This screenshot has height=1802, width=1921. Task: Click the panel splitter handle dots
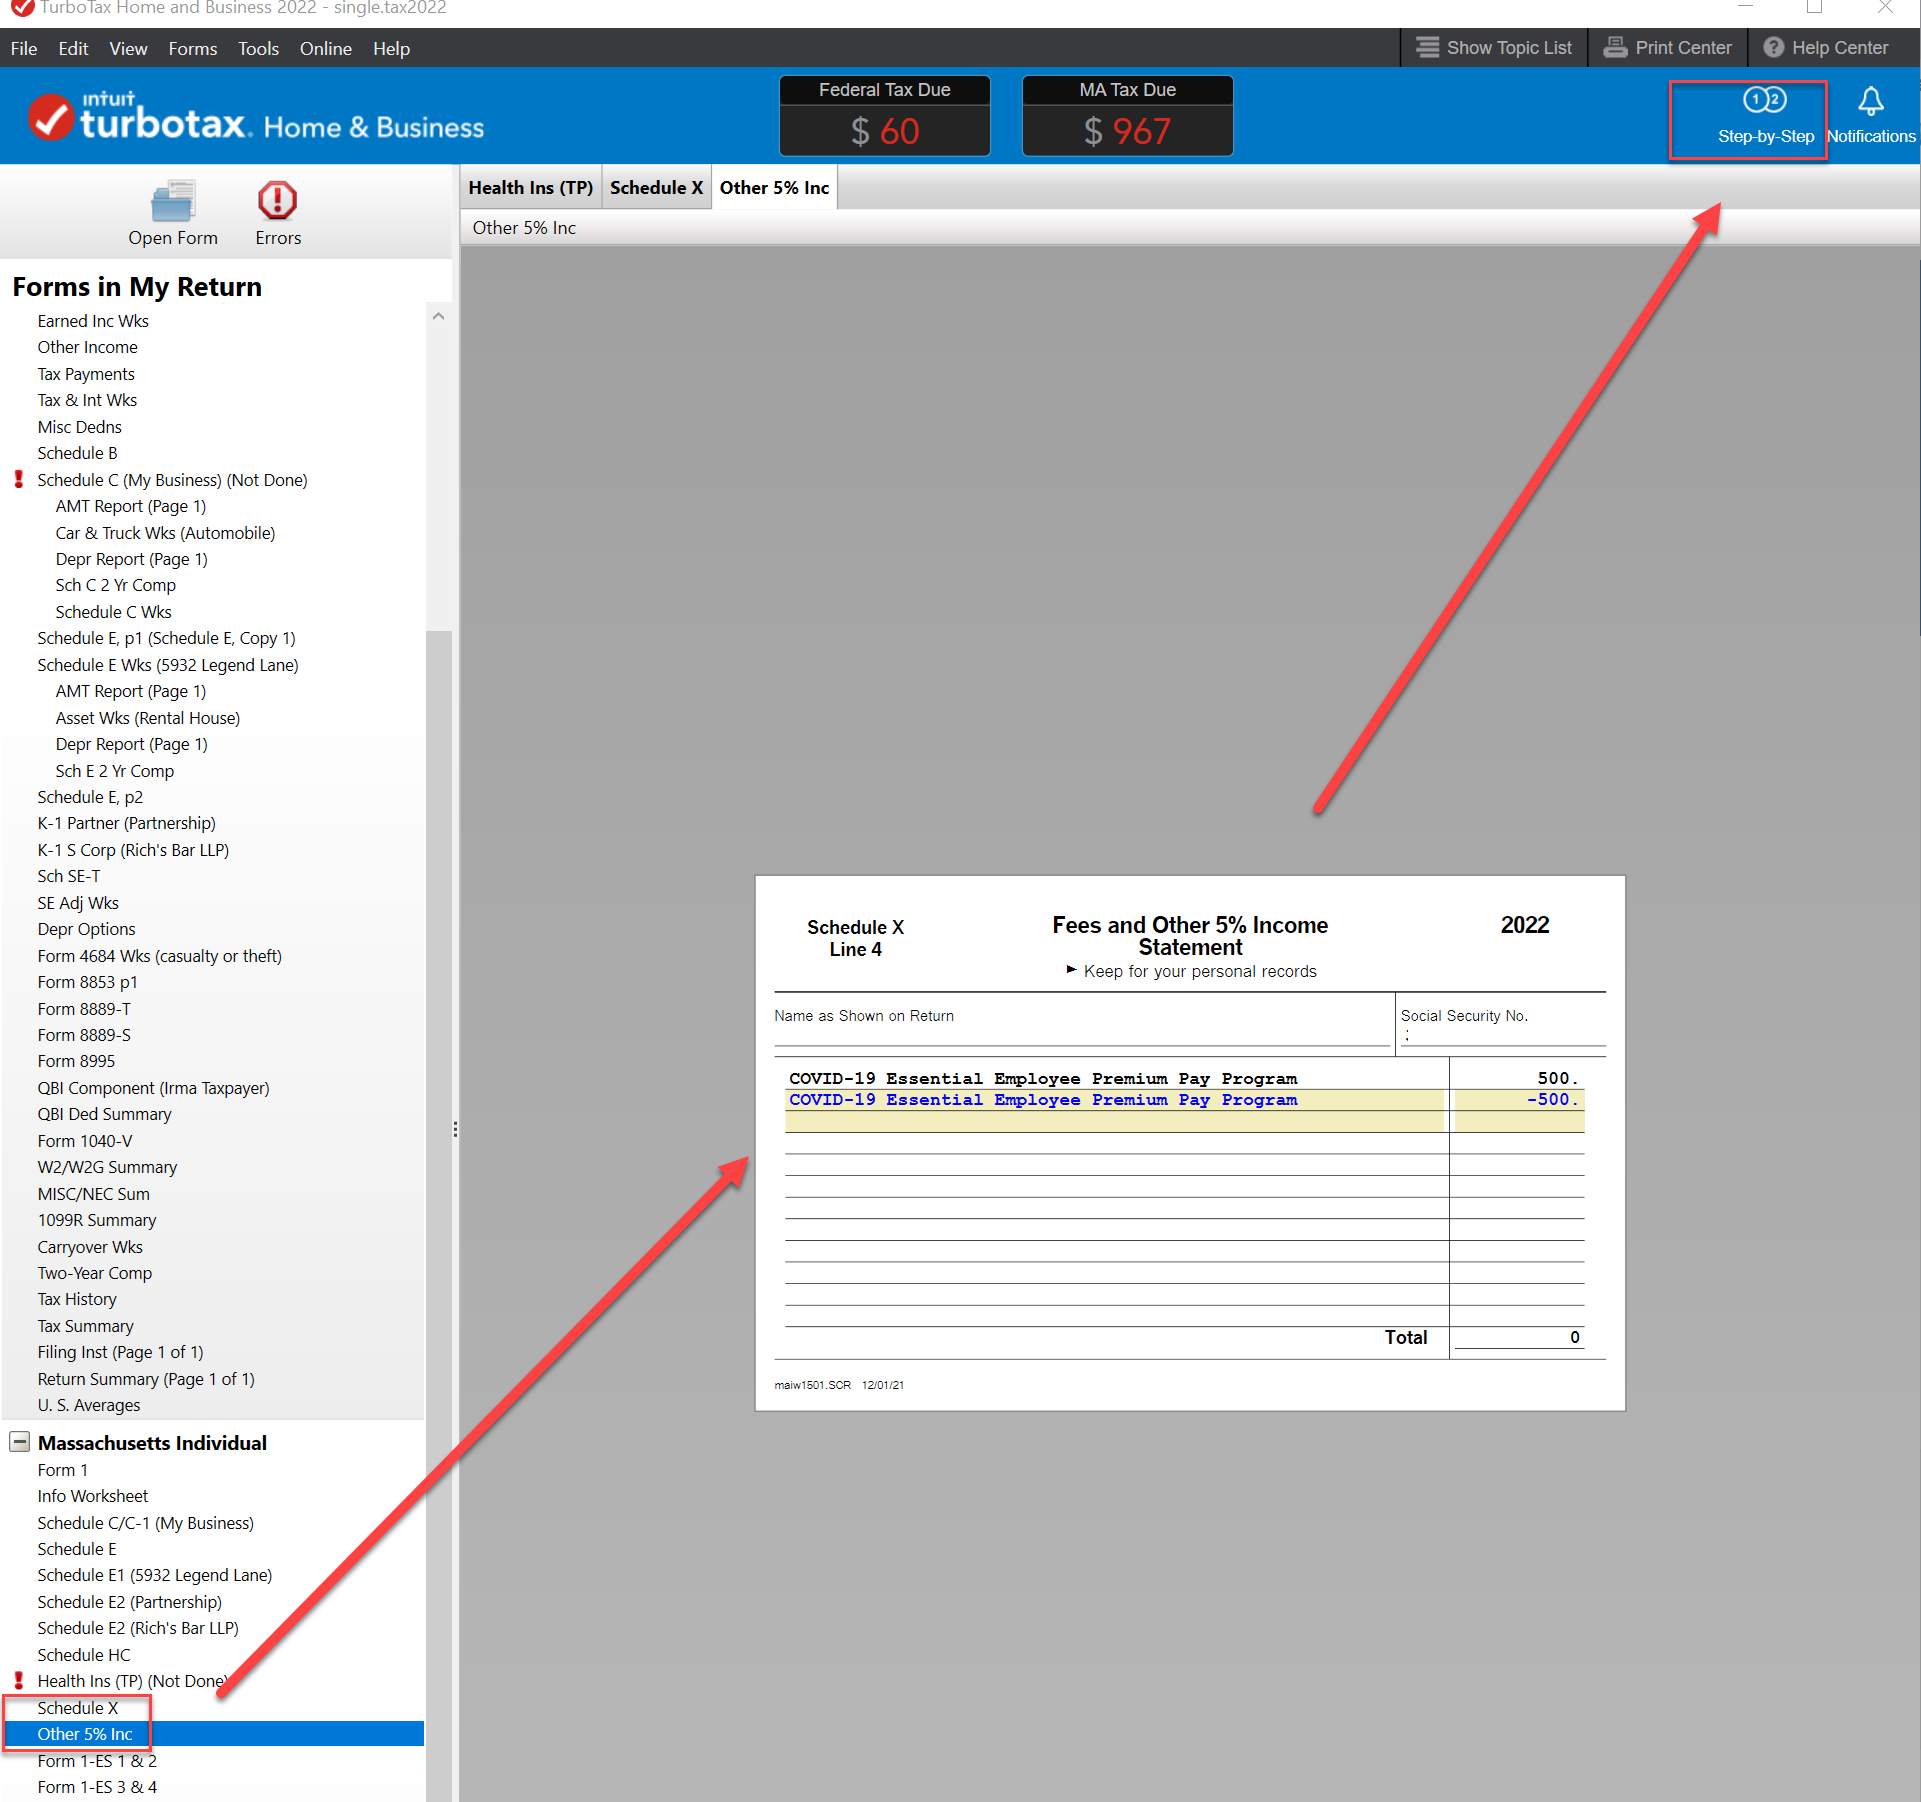[x=455, y=1129]
